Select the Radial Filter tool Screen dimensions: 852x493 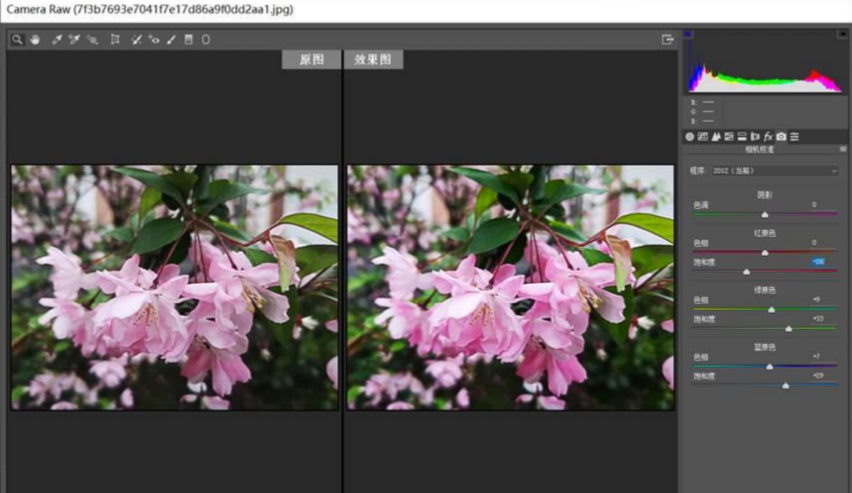206,40
